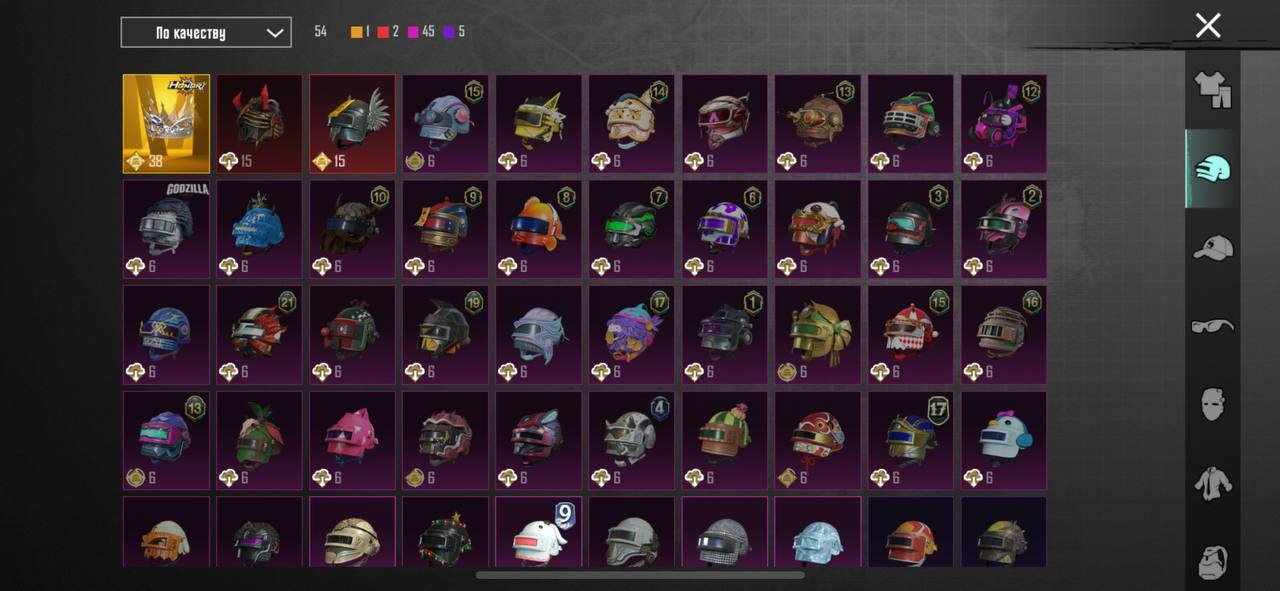1280x591 pixels.
Task: Pick the white bunny helmet level 9
Action: [x=538, y=532]
